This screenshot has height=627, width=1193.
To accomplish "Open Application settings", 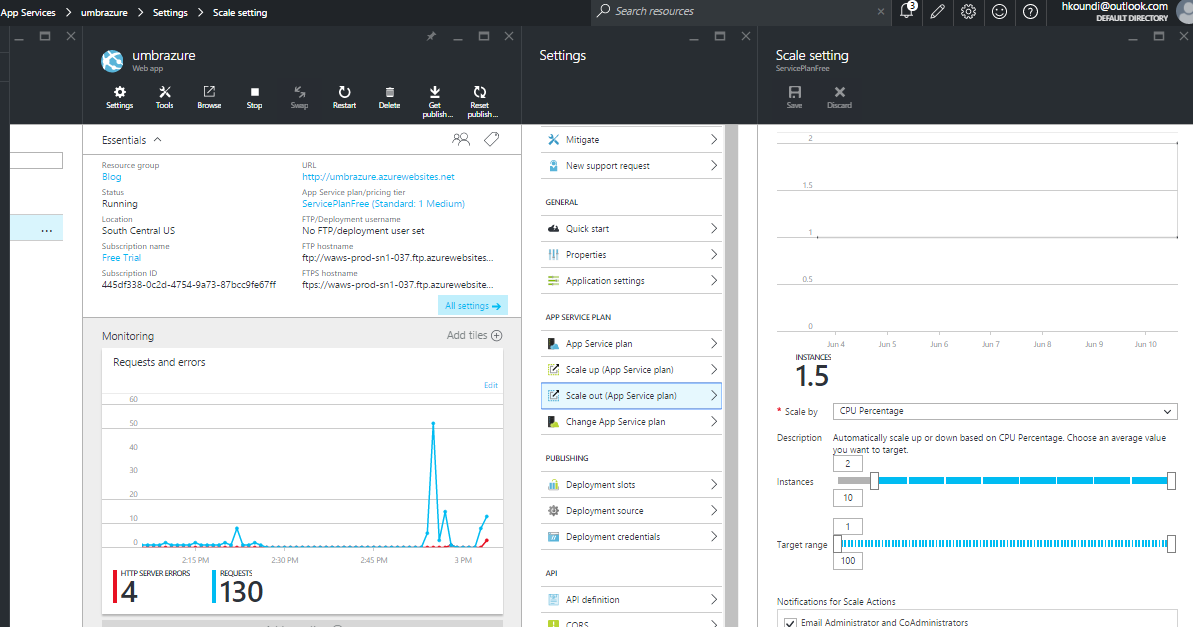I will [631, 281].
